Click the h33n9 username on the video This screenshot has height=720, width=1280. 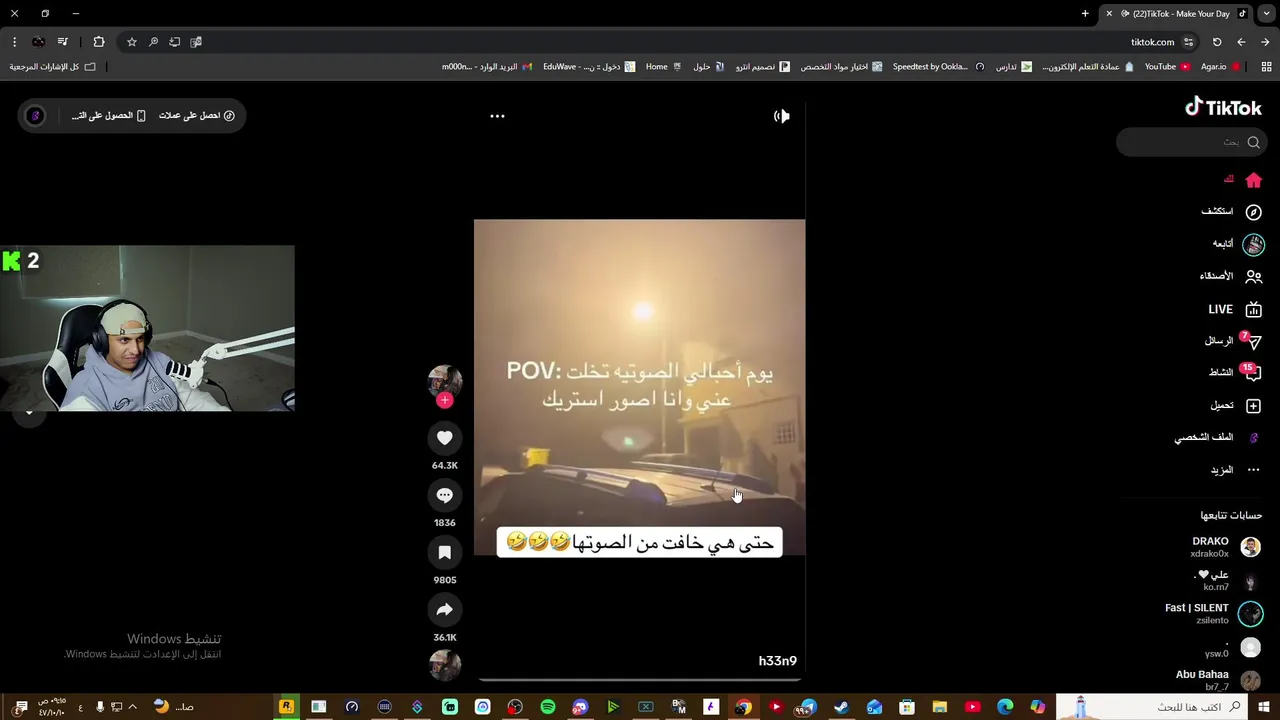[x=777, y=661]
